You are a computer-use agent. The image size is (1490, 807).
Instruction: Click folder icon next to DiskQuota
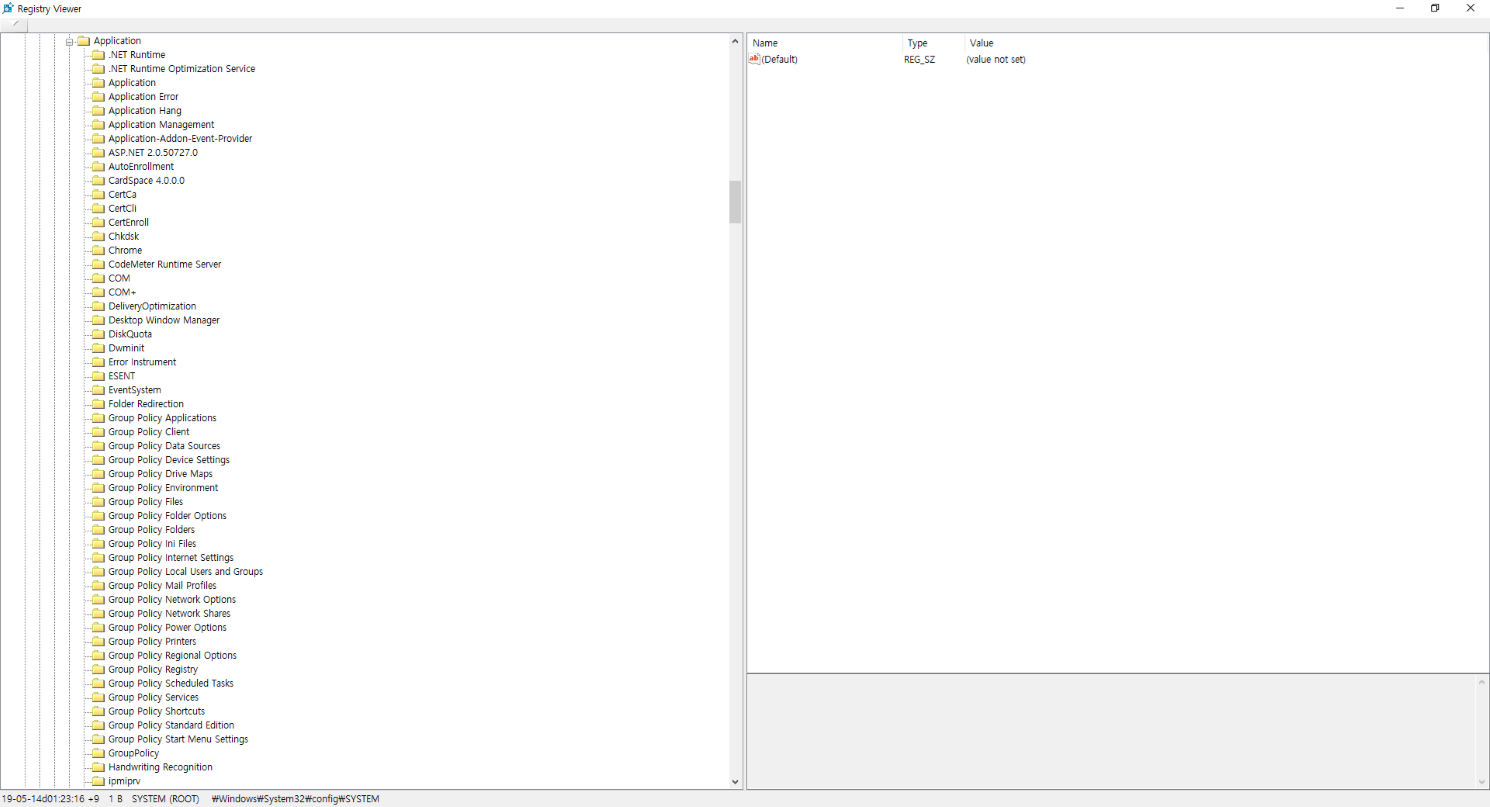98,335
